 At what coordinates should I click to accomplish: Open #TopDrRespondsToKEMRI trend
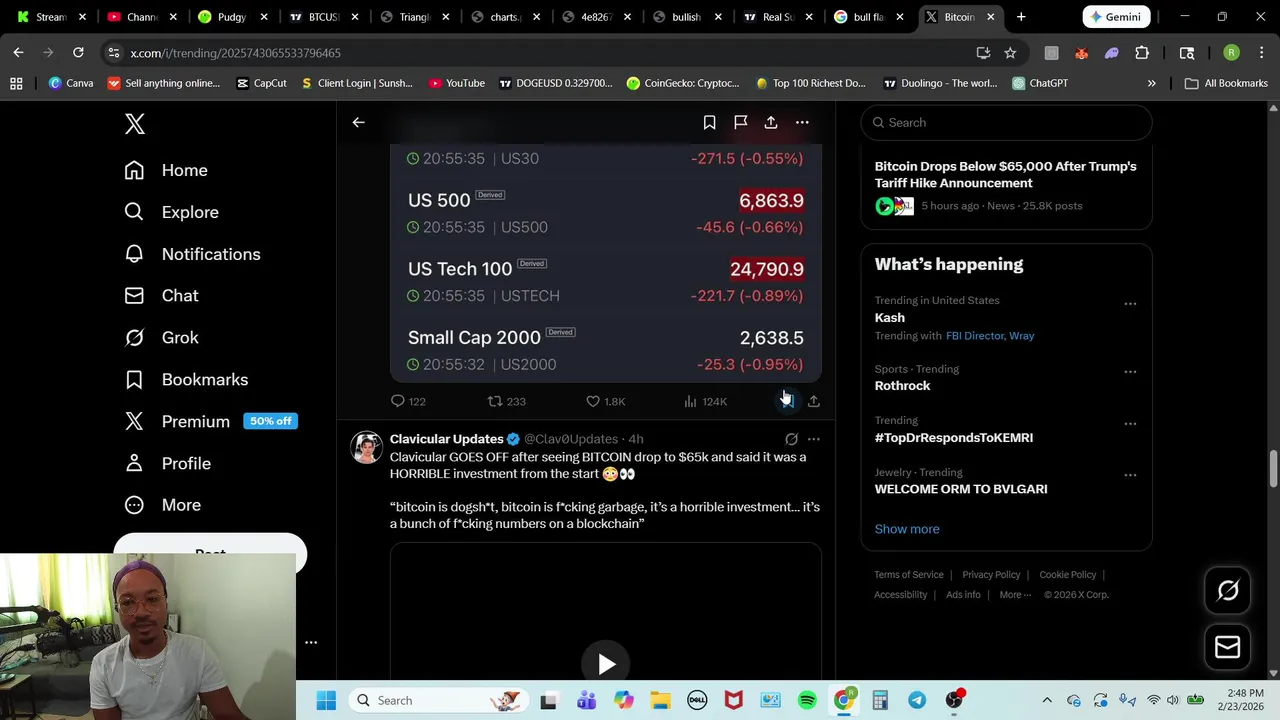[x=954, y=438]
